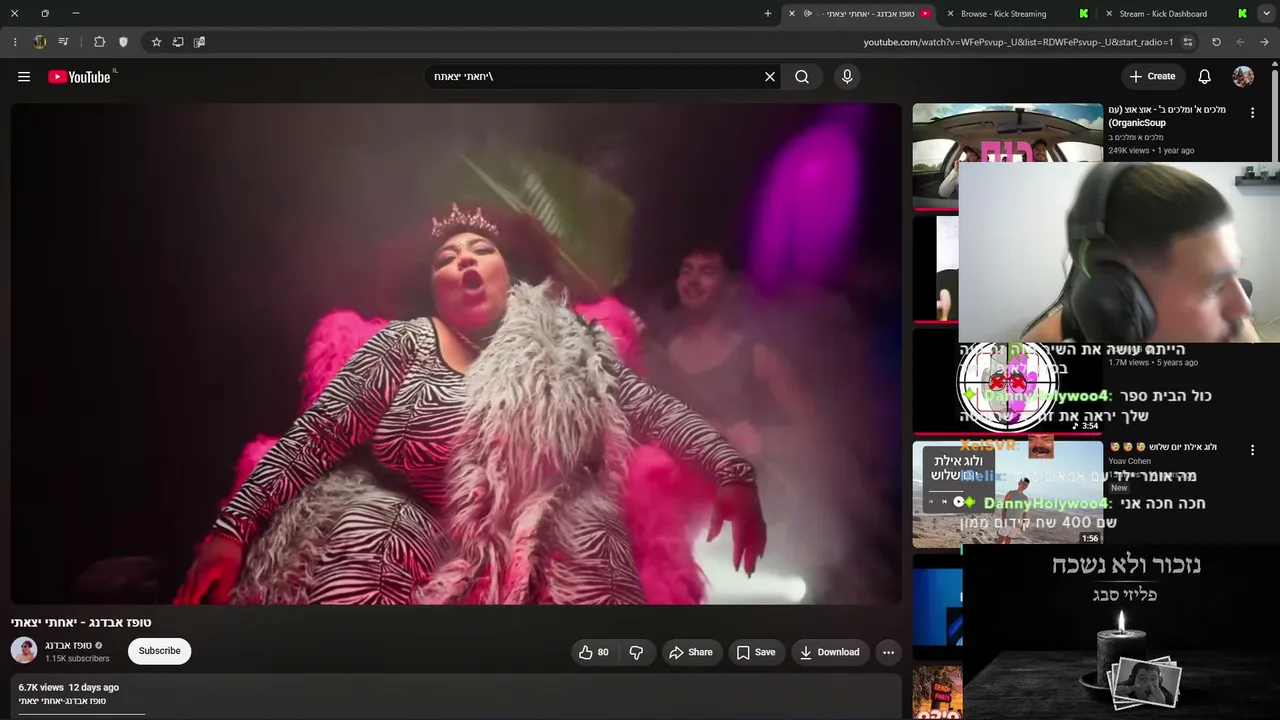Download this video

830,652
